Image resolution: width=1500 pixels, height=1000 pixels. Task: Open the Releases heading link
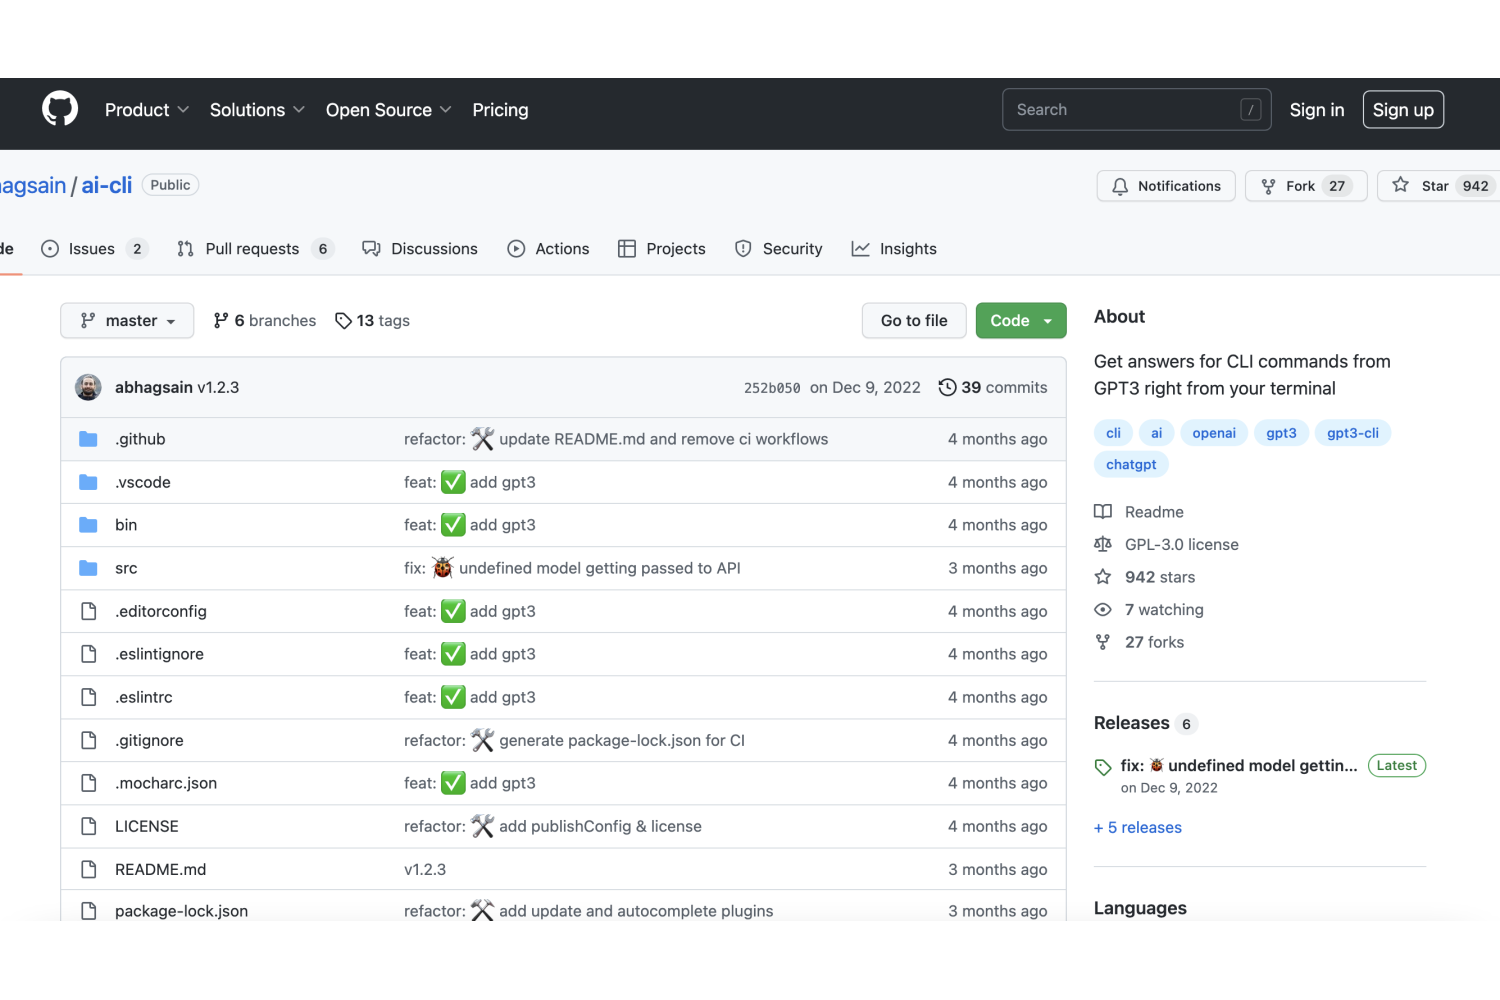click(x=1132, y=723)
